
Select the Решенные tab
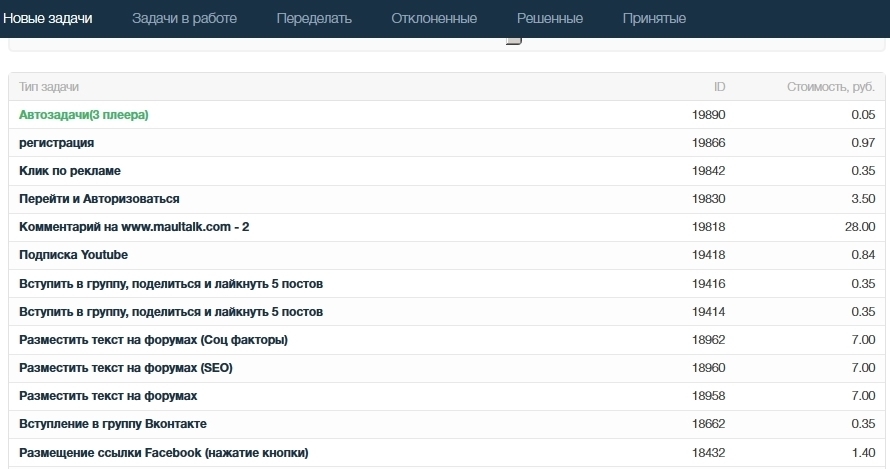549,19
